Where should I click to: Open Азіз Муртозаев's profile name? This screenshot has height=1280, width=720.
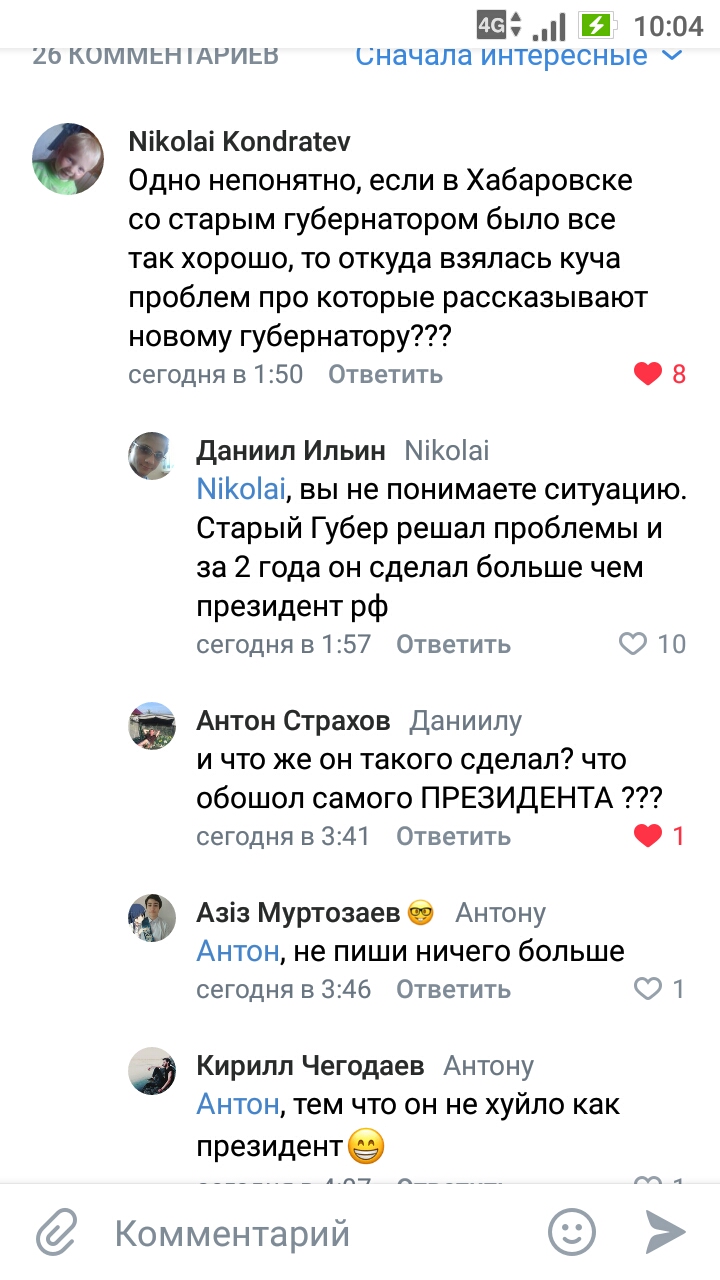coord(298,912)
